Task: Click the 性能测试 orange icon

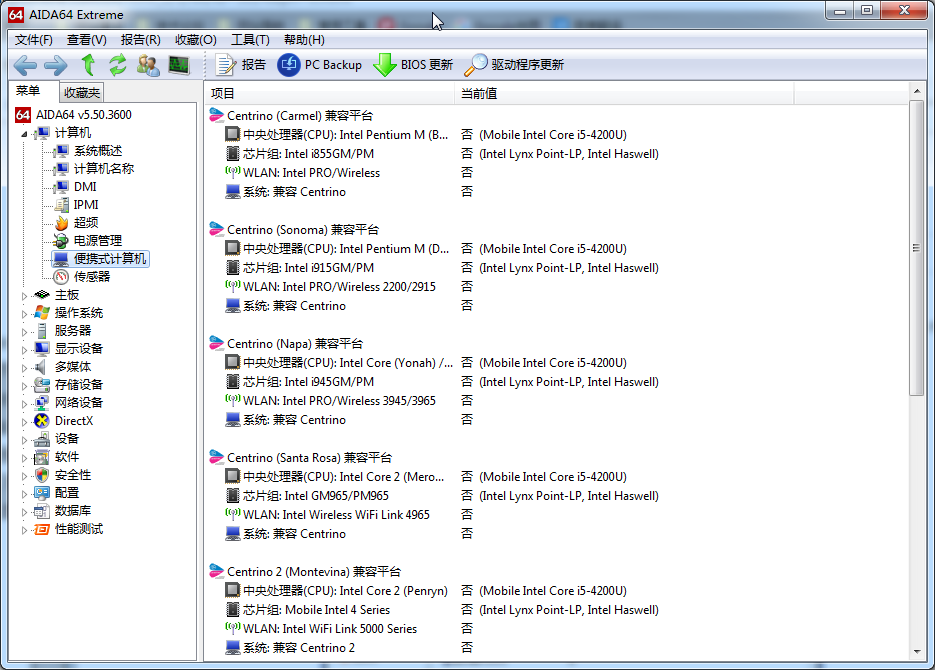Action: click(x=42, y=529)
